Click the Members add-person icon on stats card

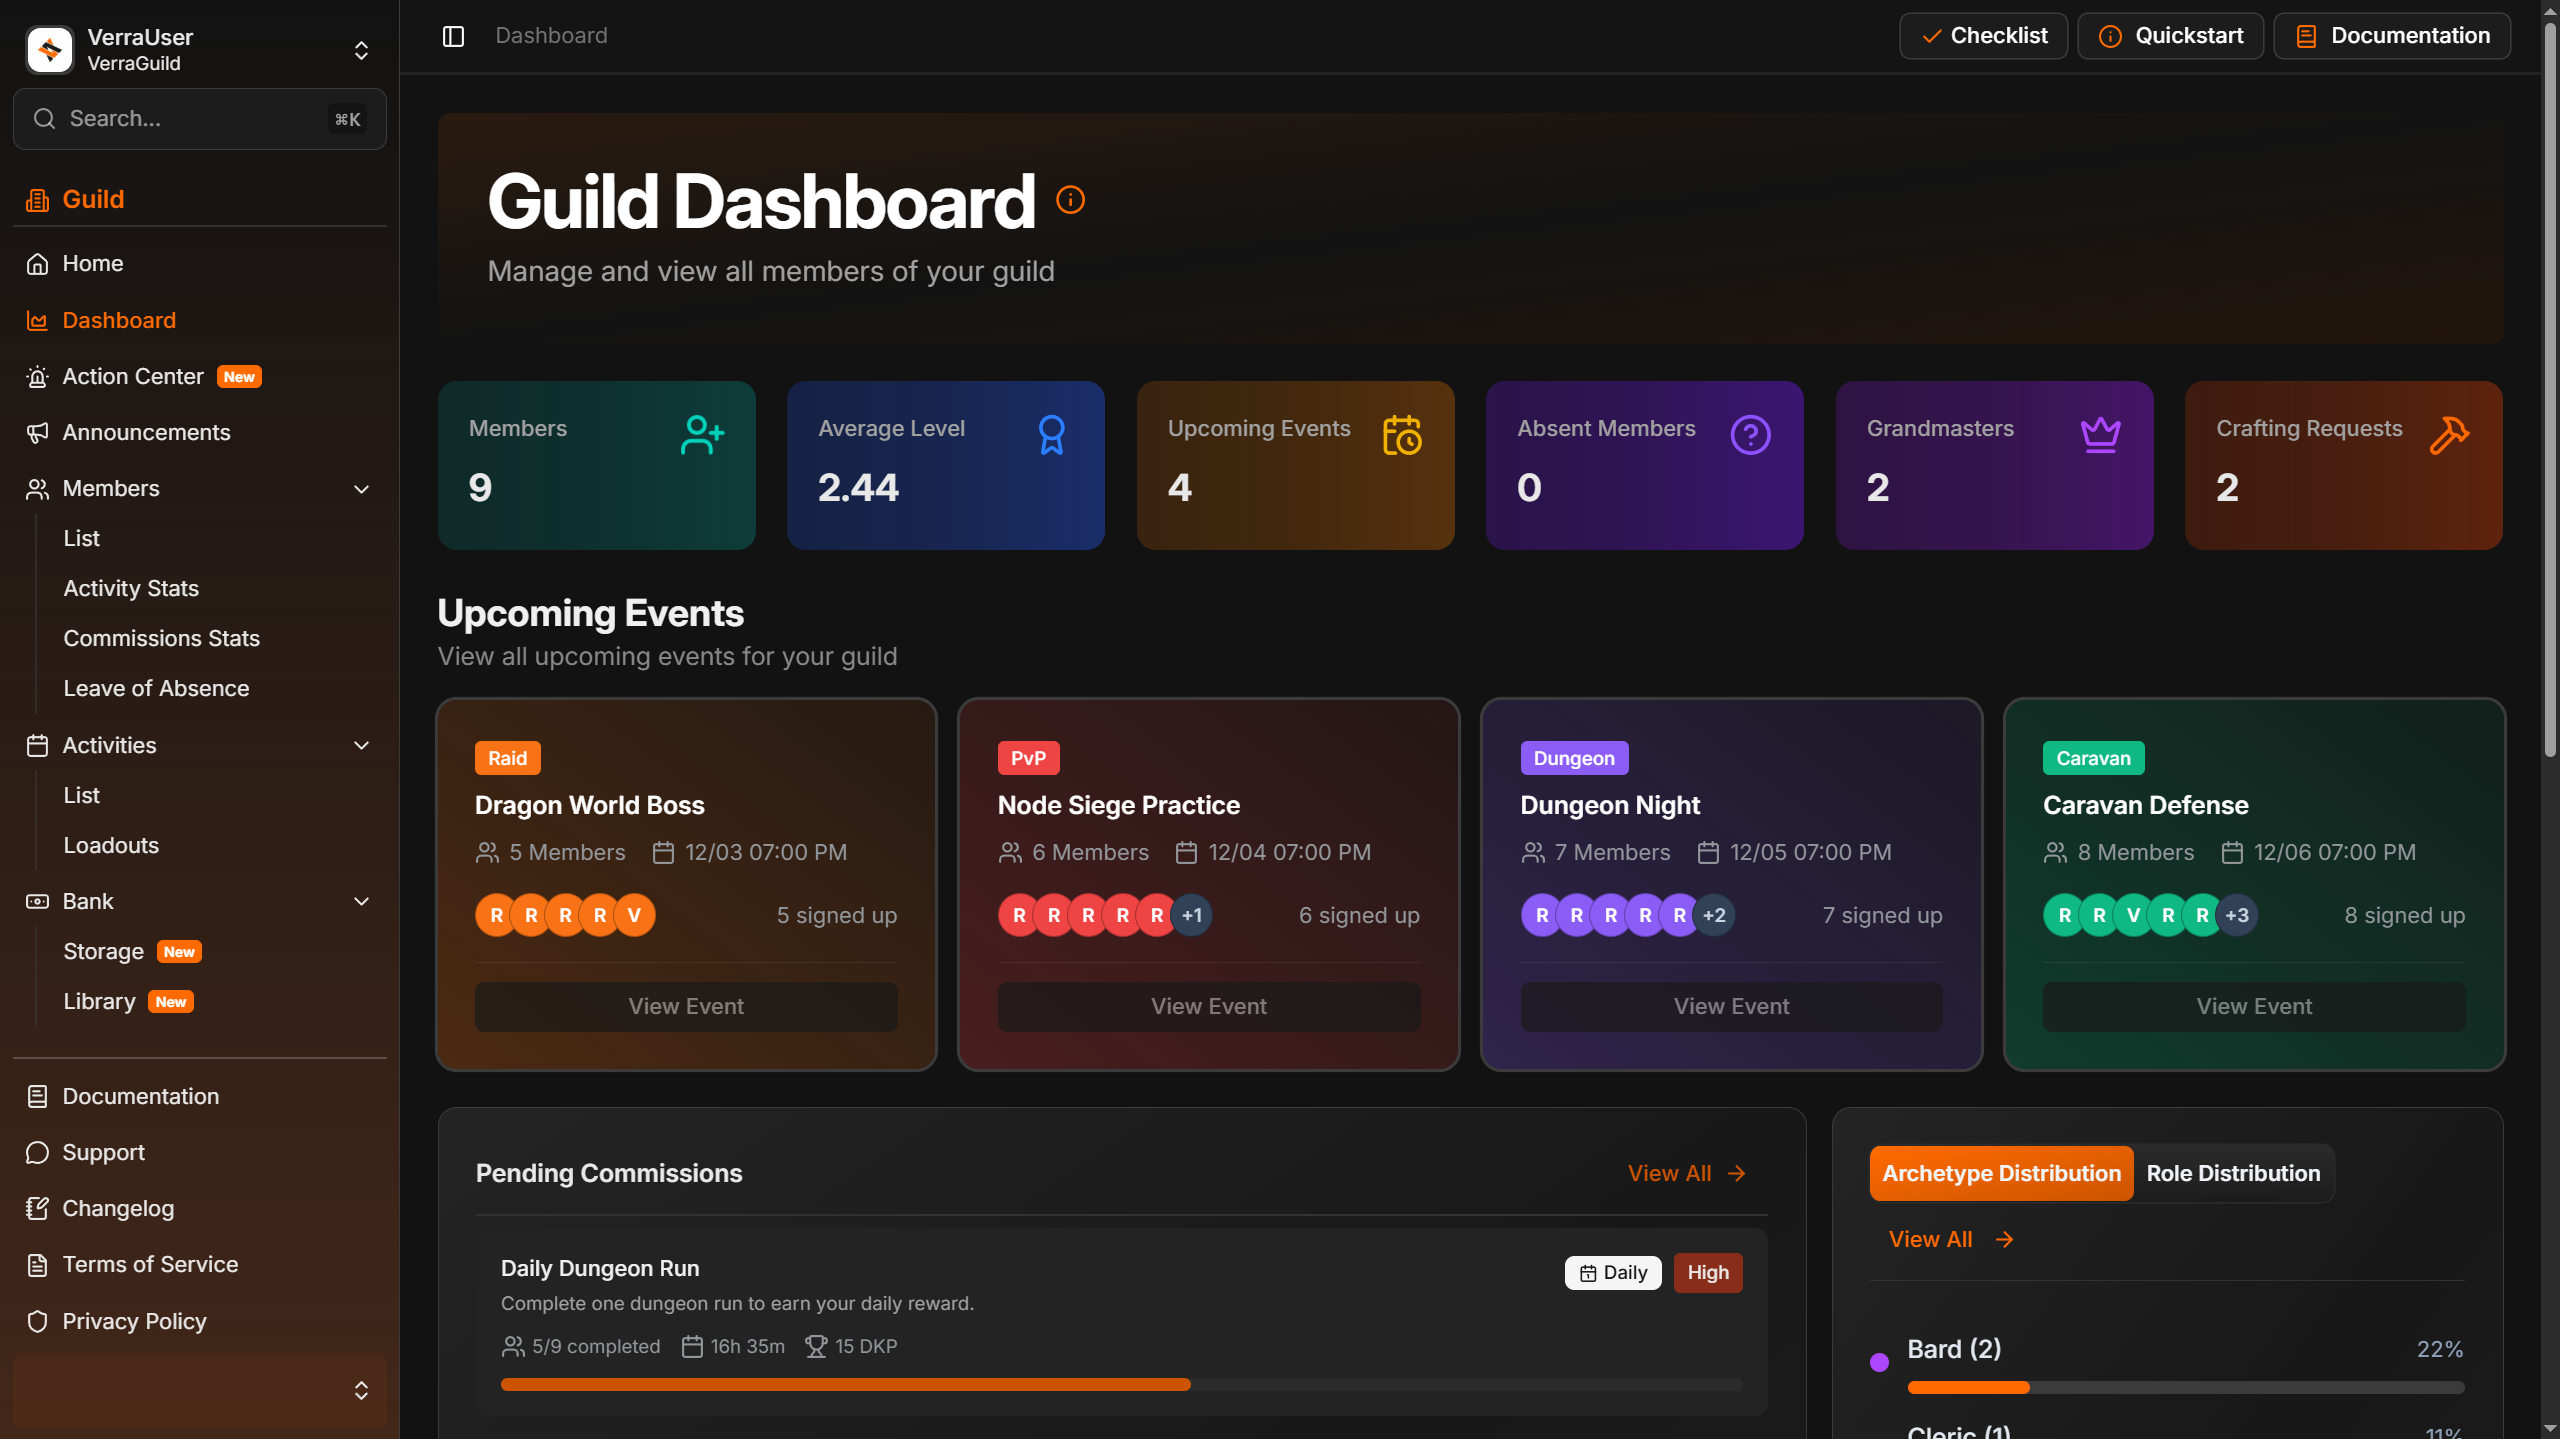click(702, 434)
